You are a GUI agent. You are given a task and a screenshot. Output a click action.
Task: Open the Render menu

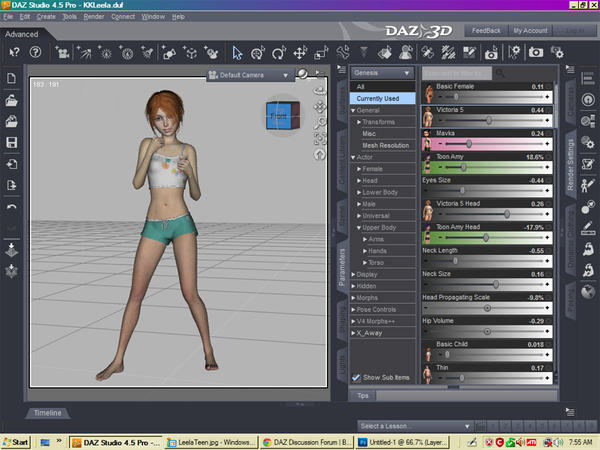96,17
